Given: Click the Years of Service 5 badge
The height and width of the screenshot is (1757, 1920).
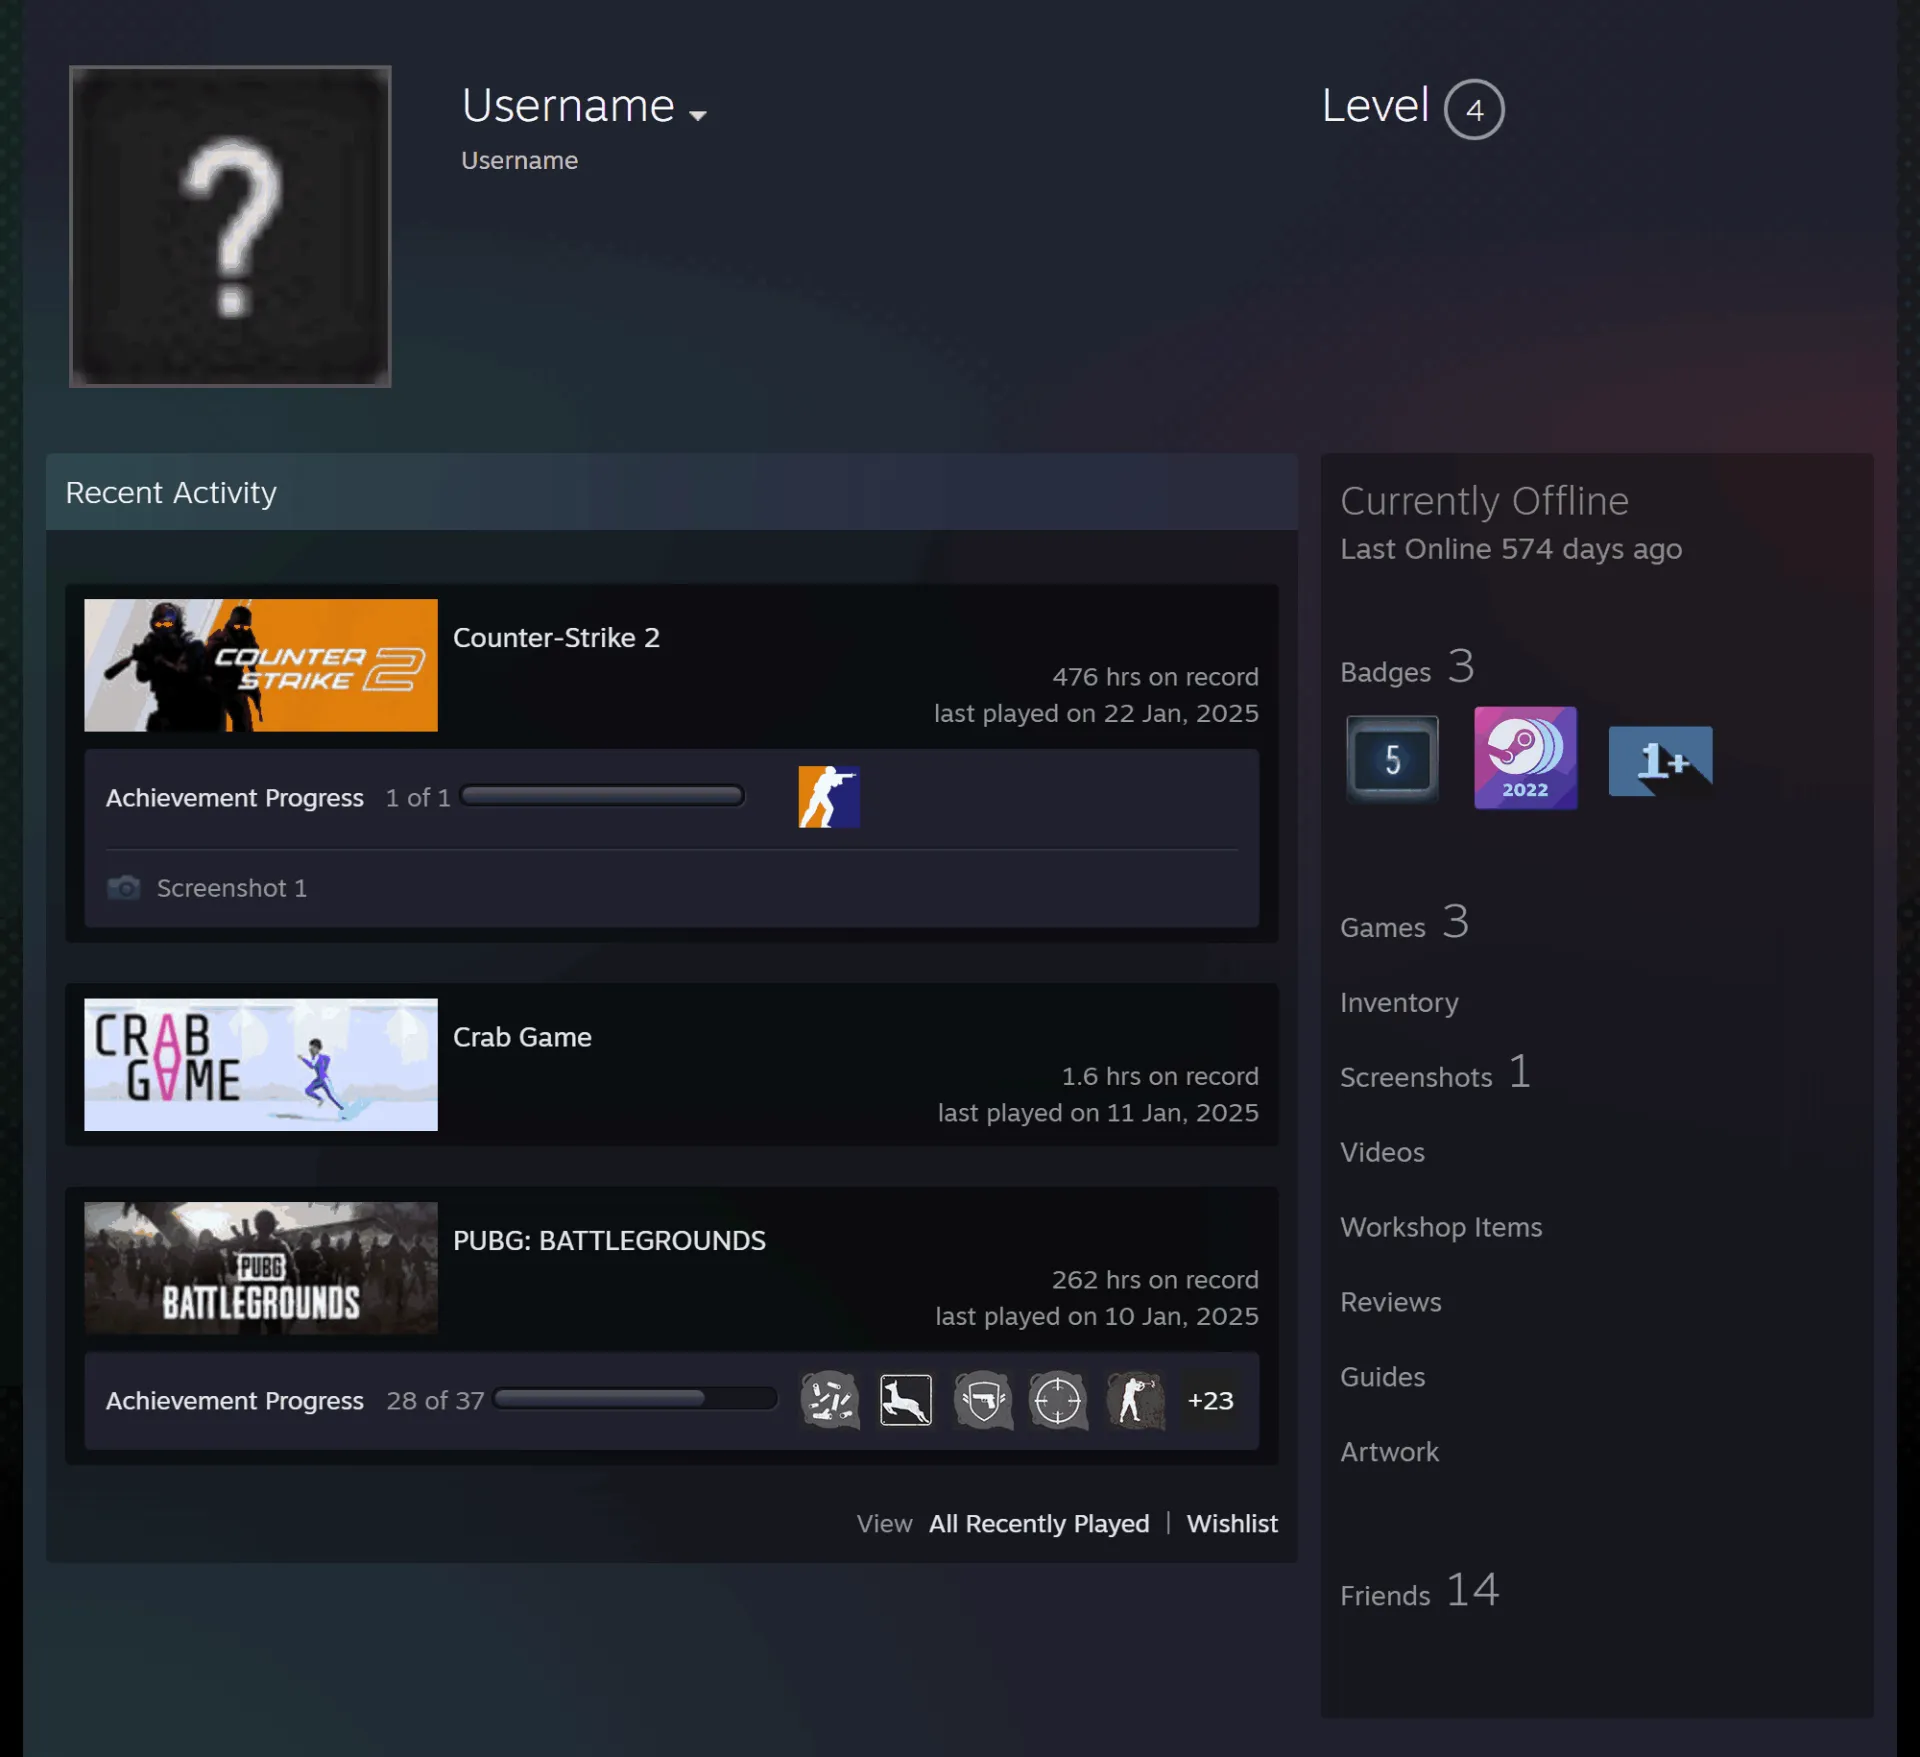Looking at the screenshot, I should (1392, 759).
